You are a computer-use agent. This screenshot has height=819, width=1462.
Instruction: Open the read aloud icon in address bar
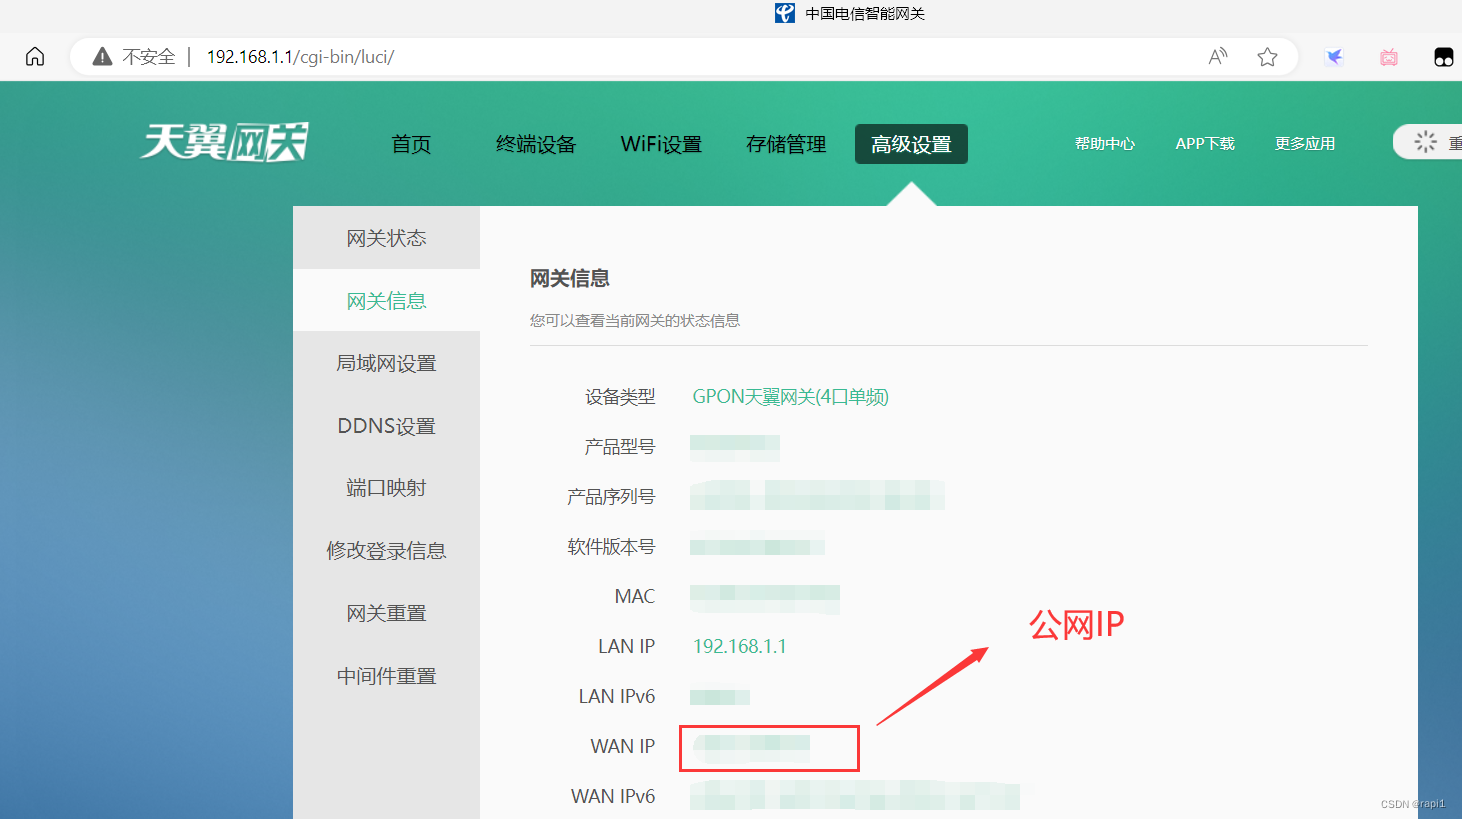click(1217, 57)
